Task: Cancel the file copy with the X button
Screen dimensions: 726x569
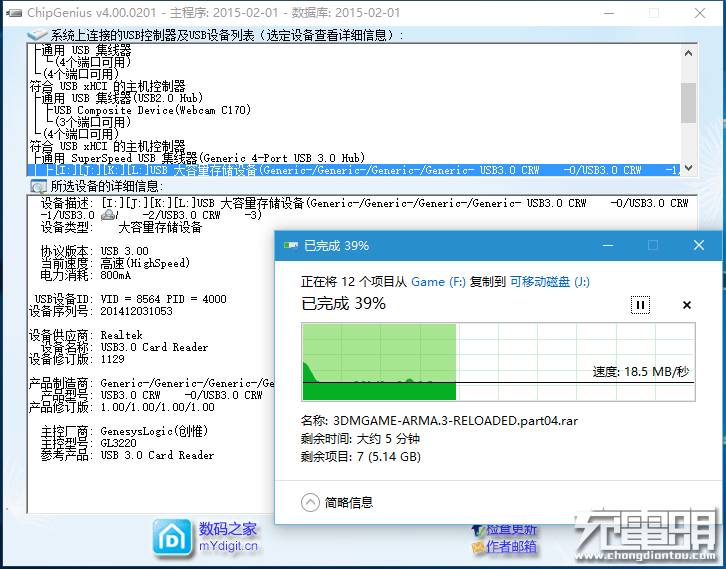Action: (687, 305)
